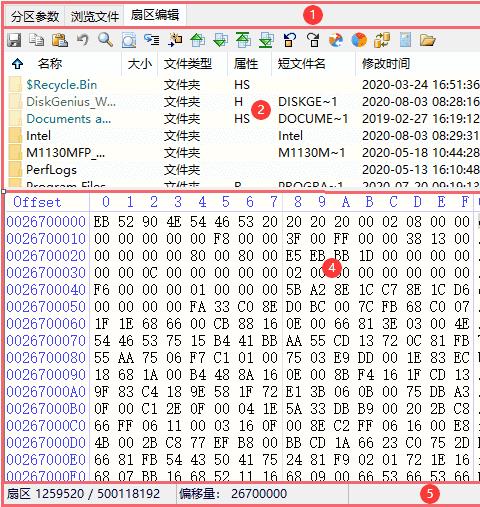Click the blue up arrow beside 名称
Image resolution: width=480 pixels, height=507 pixels.
[x=17, y=63]
